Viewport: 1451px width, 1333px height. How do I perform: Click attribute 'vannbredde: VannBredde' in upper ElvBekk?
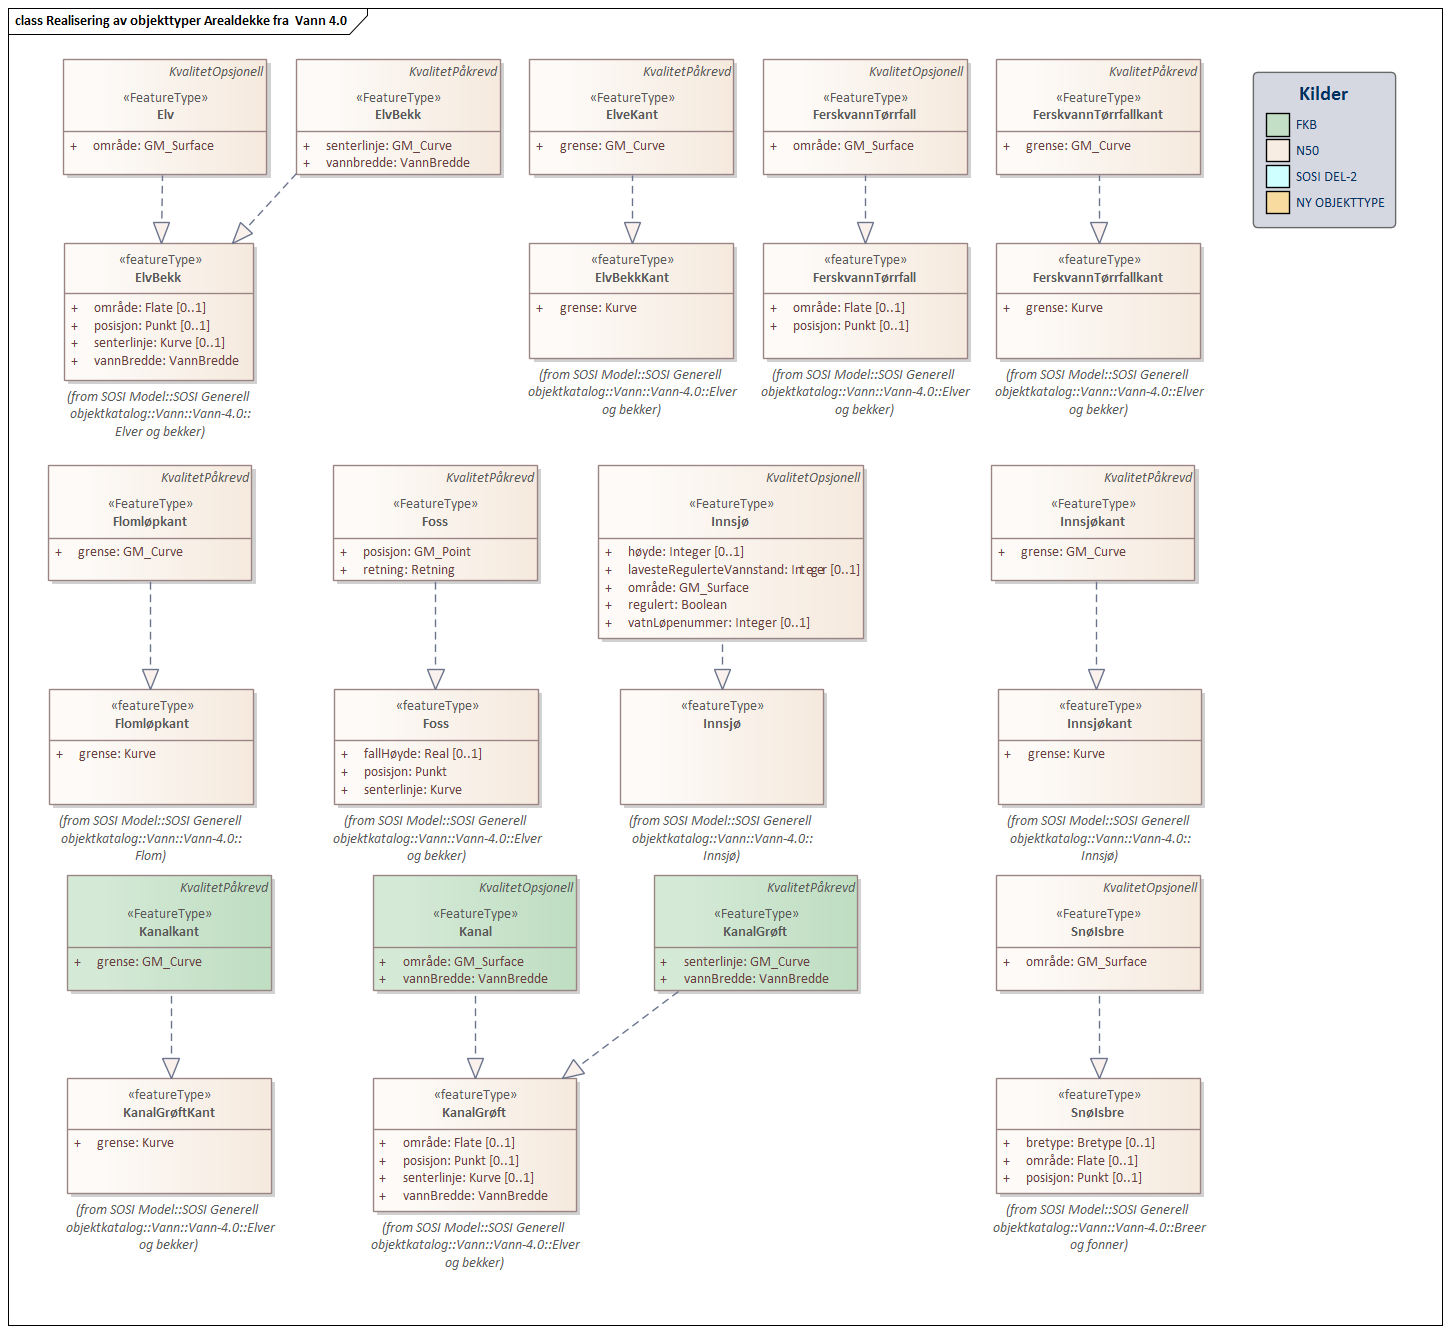tap(397, 163)
